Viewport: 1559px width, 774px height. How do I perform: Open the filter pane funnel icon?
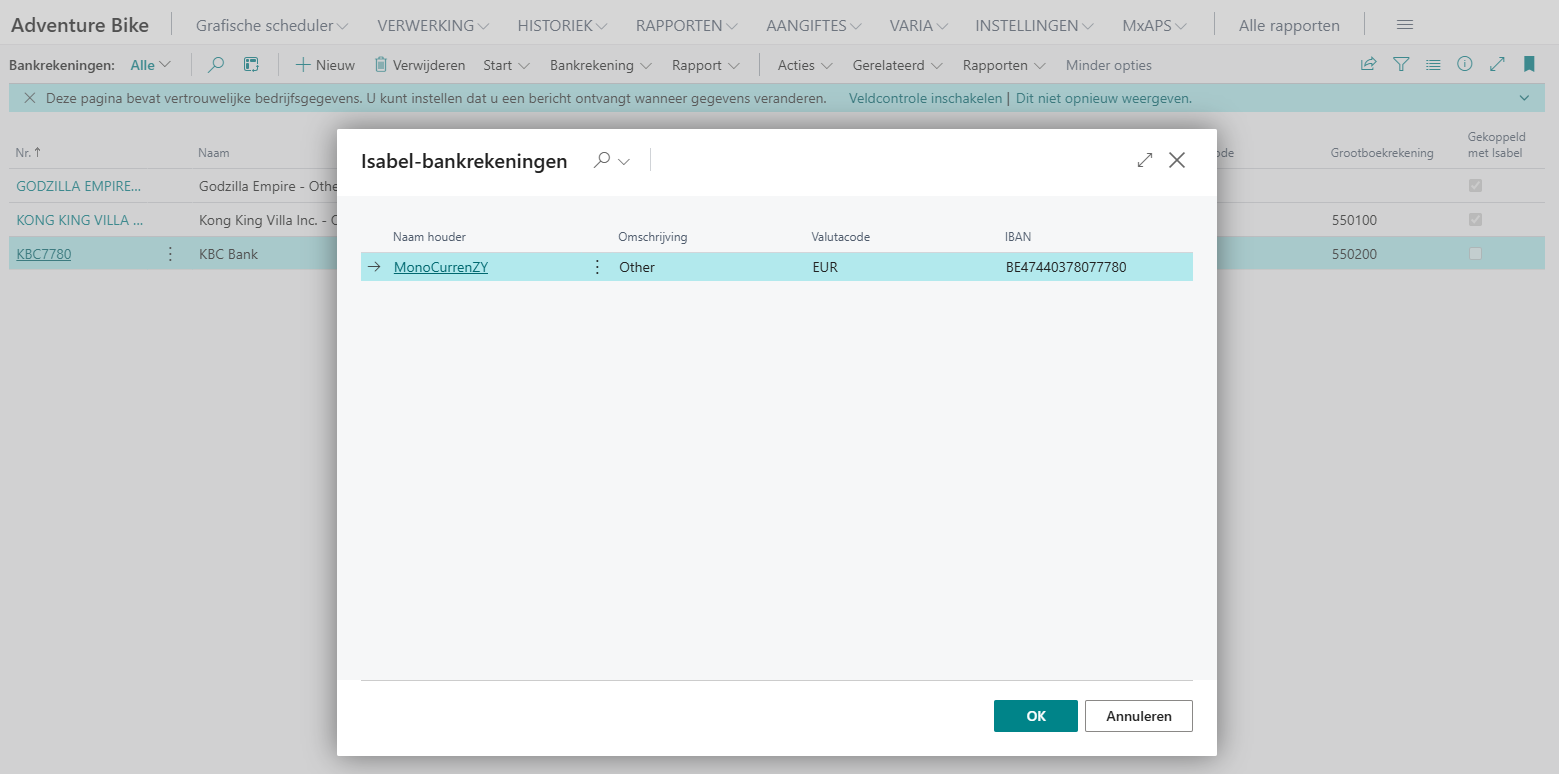pyautogui.click(x=1401, y=65)
